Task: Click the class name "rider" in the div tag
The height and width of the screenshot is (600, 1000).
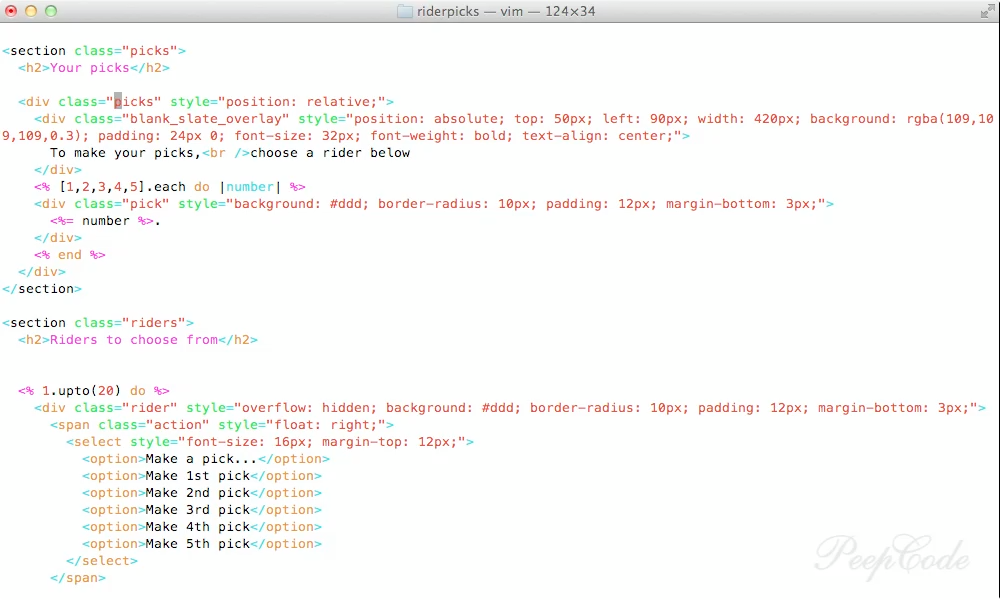Action: pyautogui.click(x=150, y=408)
